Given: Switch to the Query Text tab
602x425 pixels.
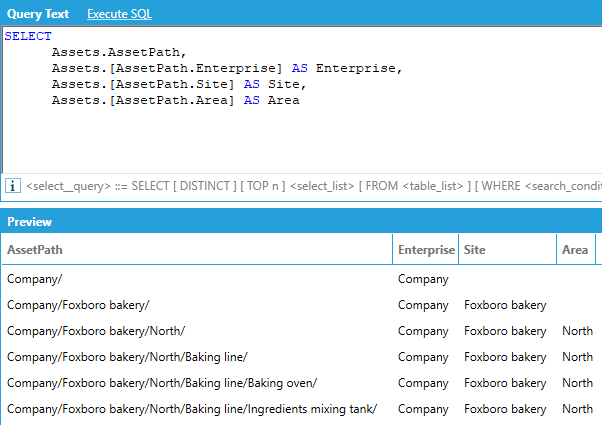Looking at the screenshot, I should click(38, 14).
